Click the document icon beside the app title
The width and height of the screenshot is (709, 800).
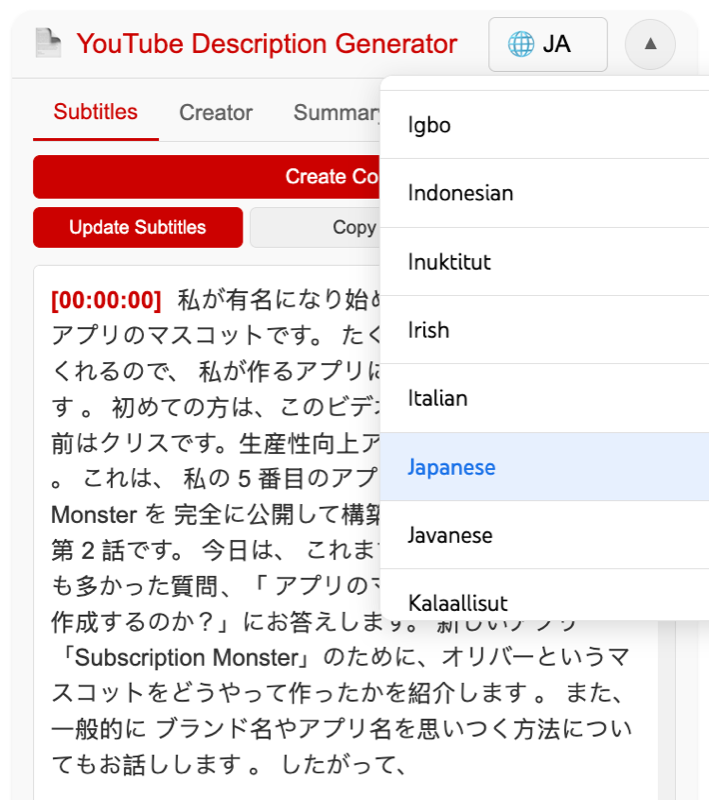pos(47,44)
